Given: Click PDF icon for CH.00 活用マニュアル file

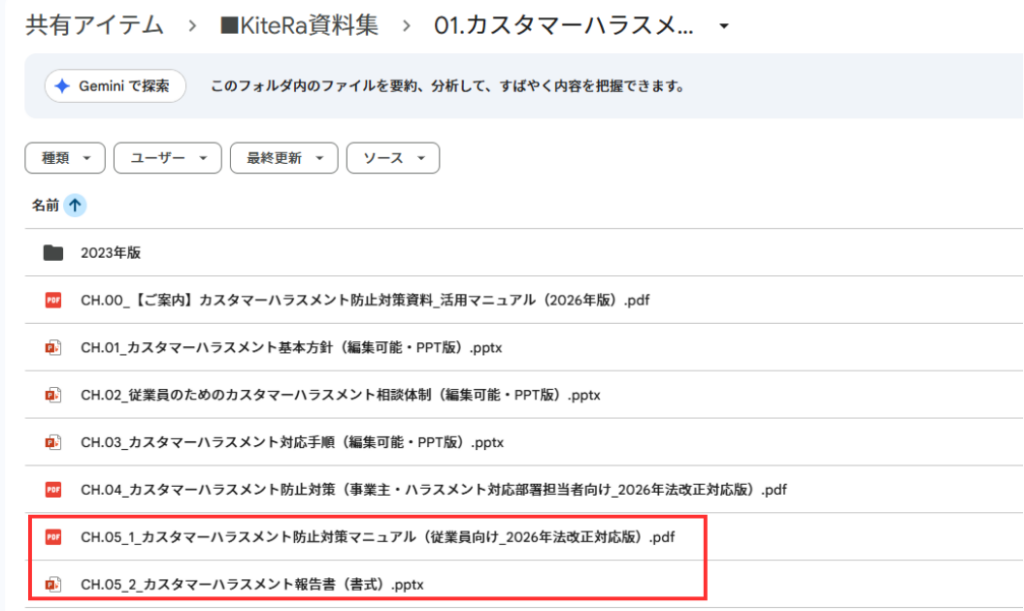Looking at the screenshot, I should click(53, 300).
